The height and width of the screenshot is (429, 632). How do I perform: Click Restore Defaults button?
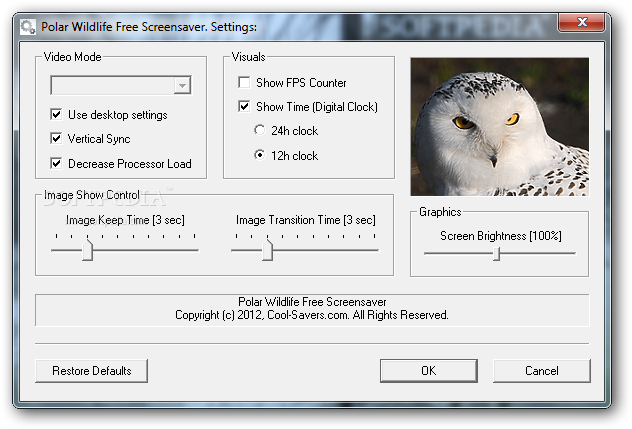coord(91,371)
